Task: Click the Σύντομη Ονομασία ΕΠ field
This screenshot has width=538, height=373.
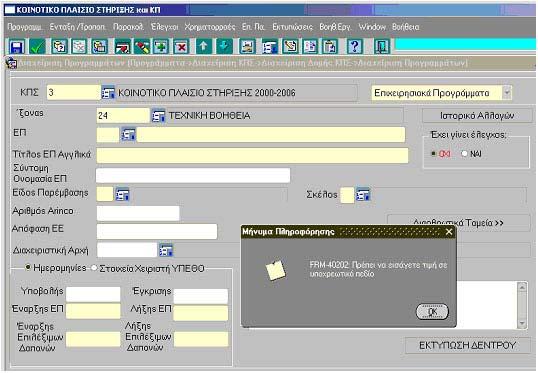Action: pyautogui.click(x=193, y=175)
